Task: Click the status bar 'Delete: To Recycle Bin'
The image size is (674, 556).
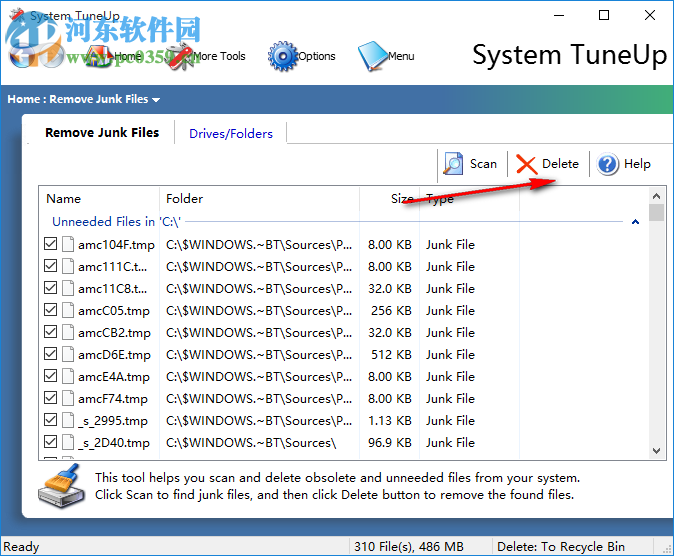Action: pos(561,547)
